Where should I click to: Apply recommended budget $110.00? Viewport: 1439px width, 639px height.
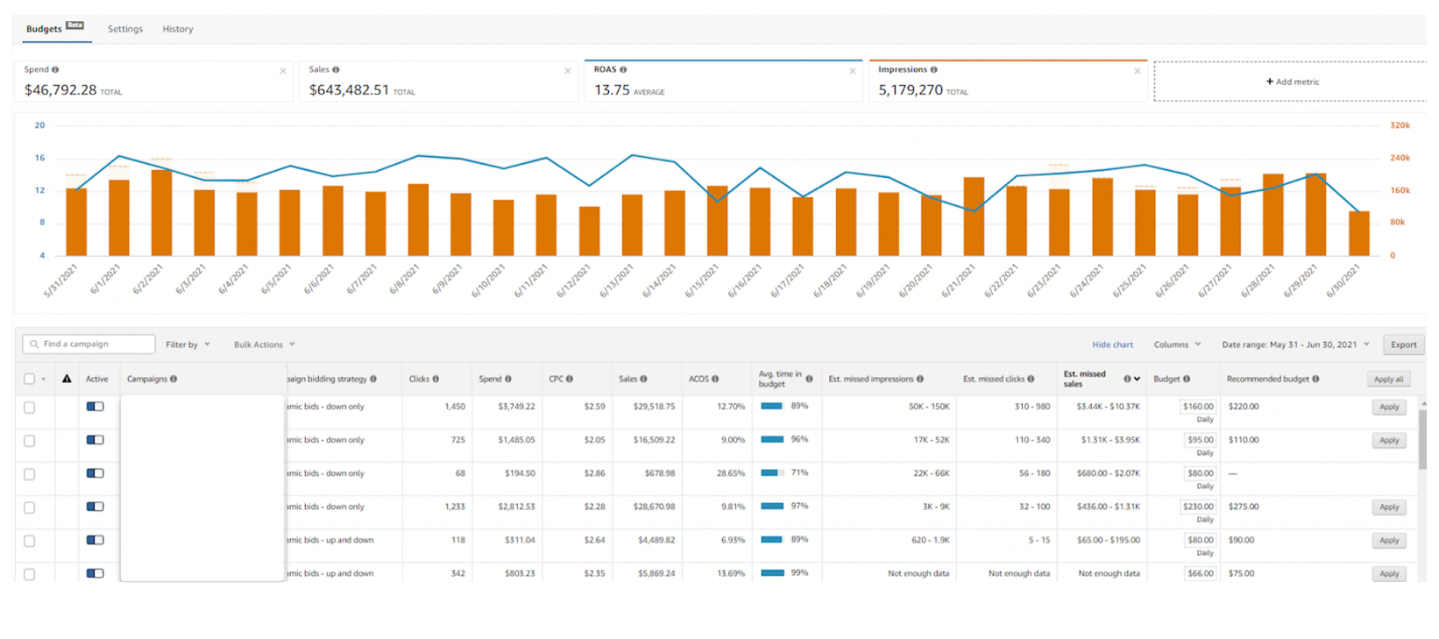click(x=1389, y=440)
